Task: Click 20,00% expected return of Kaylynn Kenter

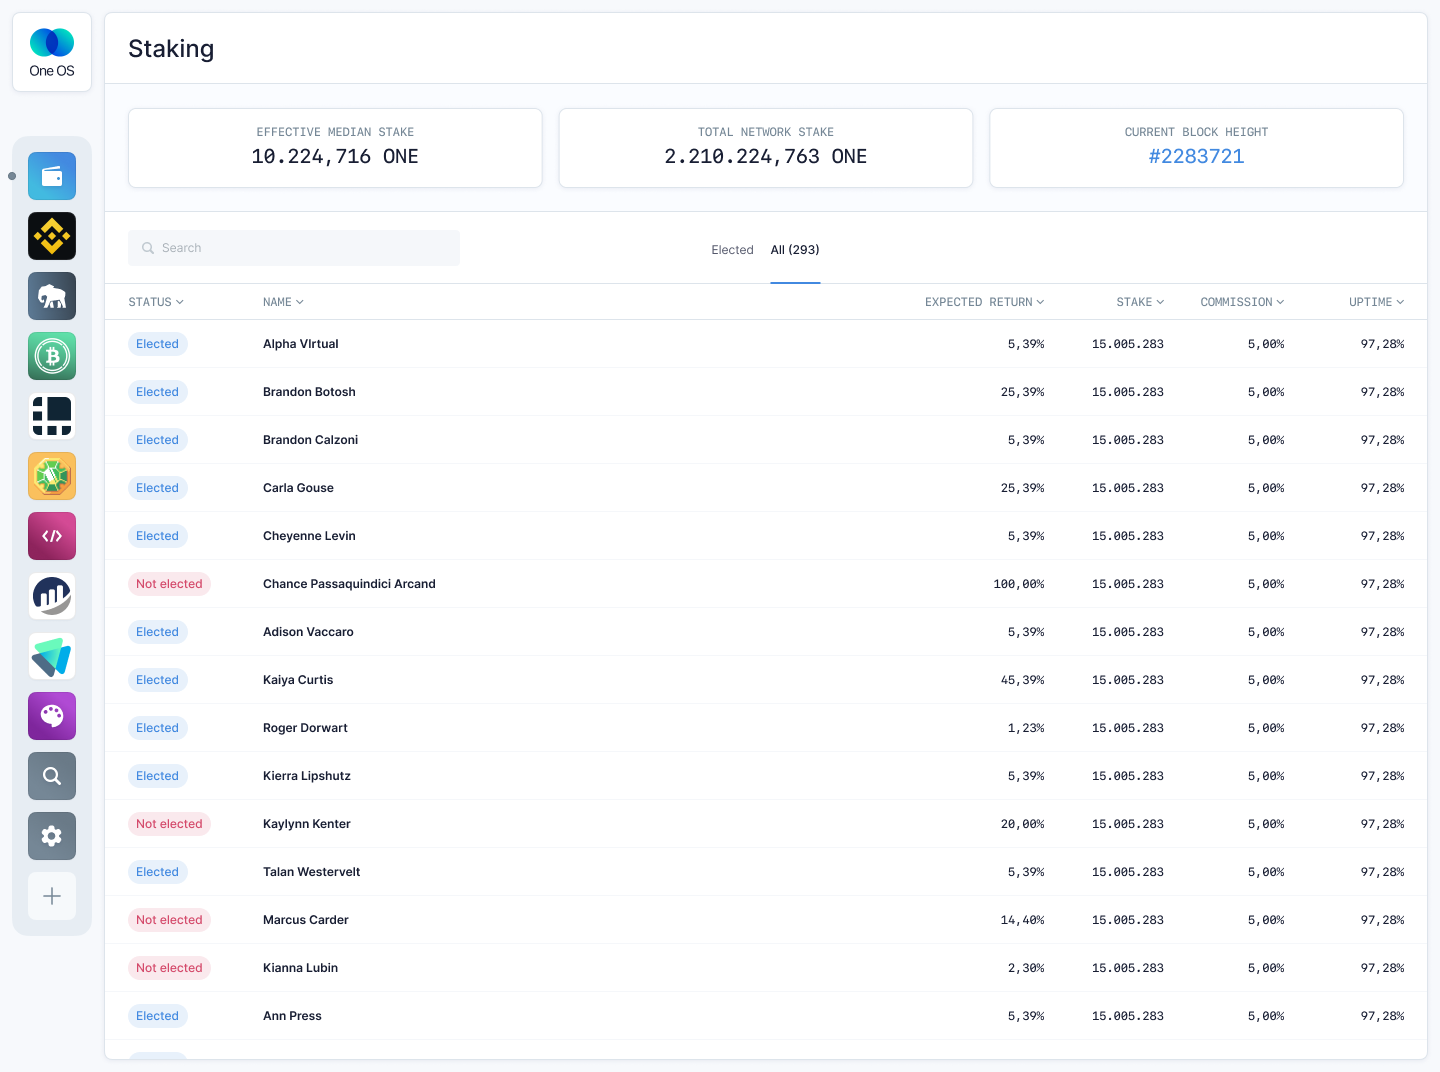Action: [1022, 824]
